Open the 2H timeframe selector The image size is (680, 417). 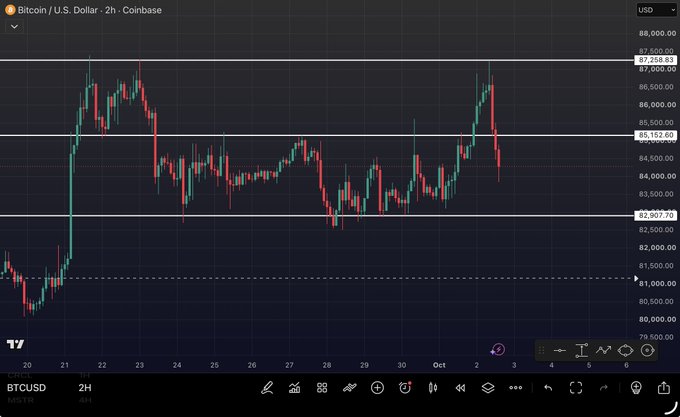(85, 388)
